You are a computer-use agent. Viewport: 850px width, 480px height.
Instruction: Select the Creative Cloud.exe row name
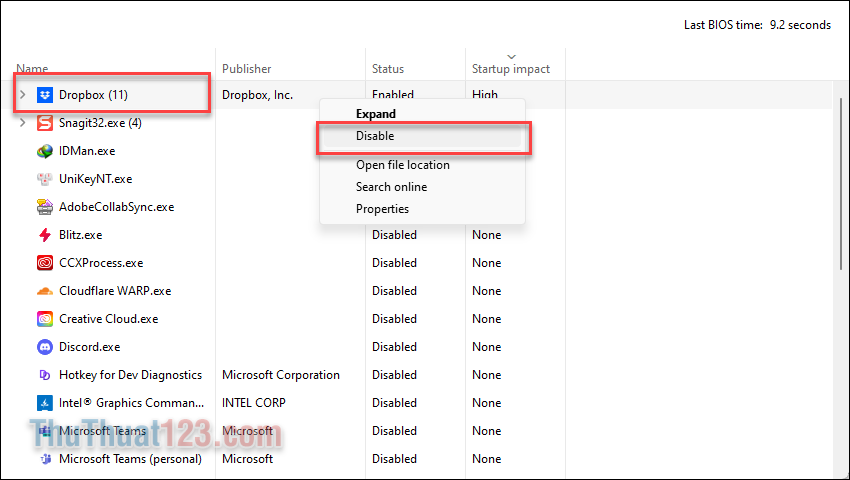pyautogui.click(x=108, y=319)
